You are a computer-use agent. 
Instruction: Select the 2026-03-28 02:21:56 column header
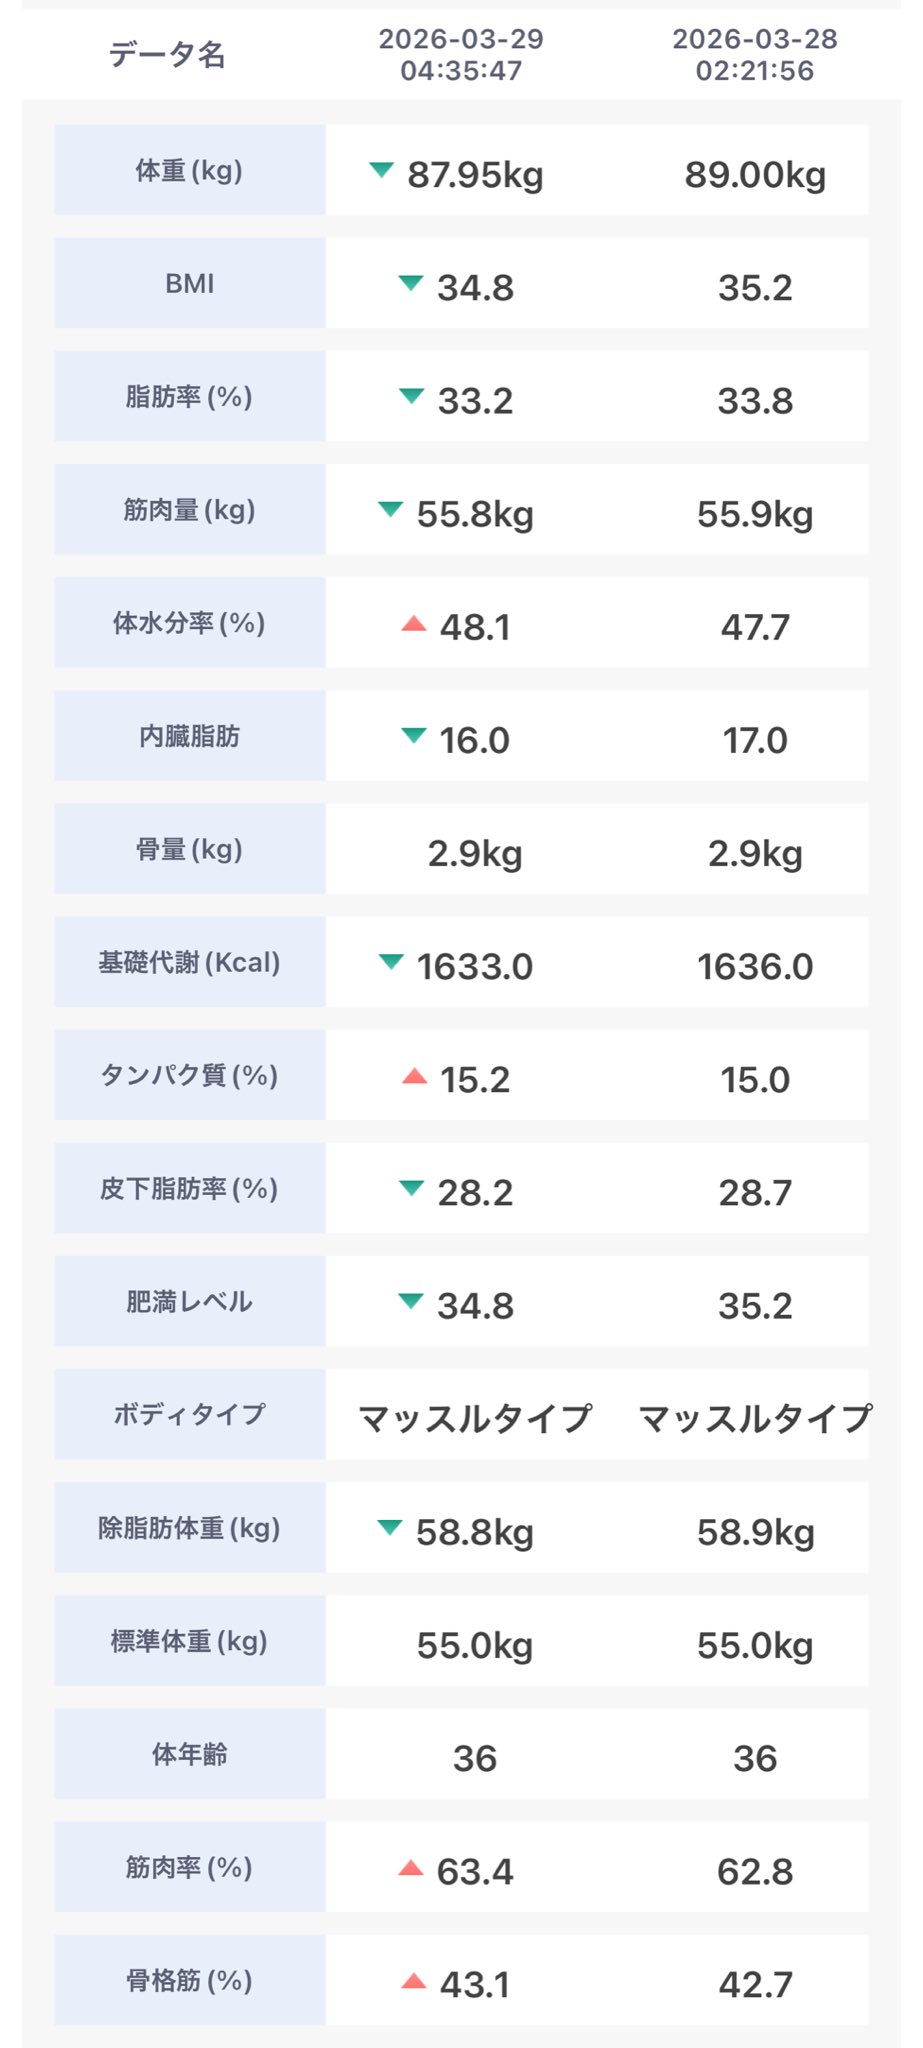coord(755,55)
